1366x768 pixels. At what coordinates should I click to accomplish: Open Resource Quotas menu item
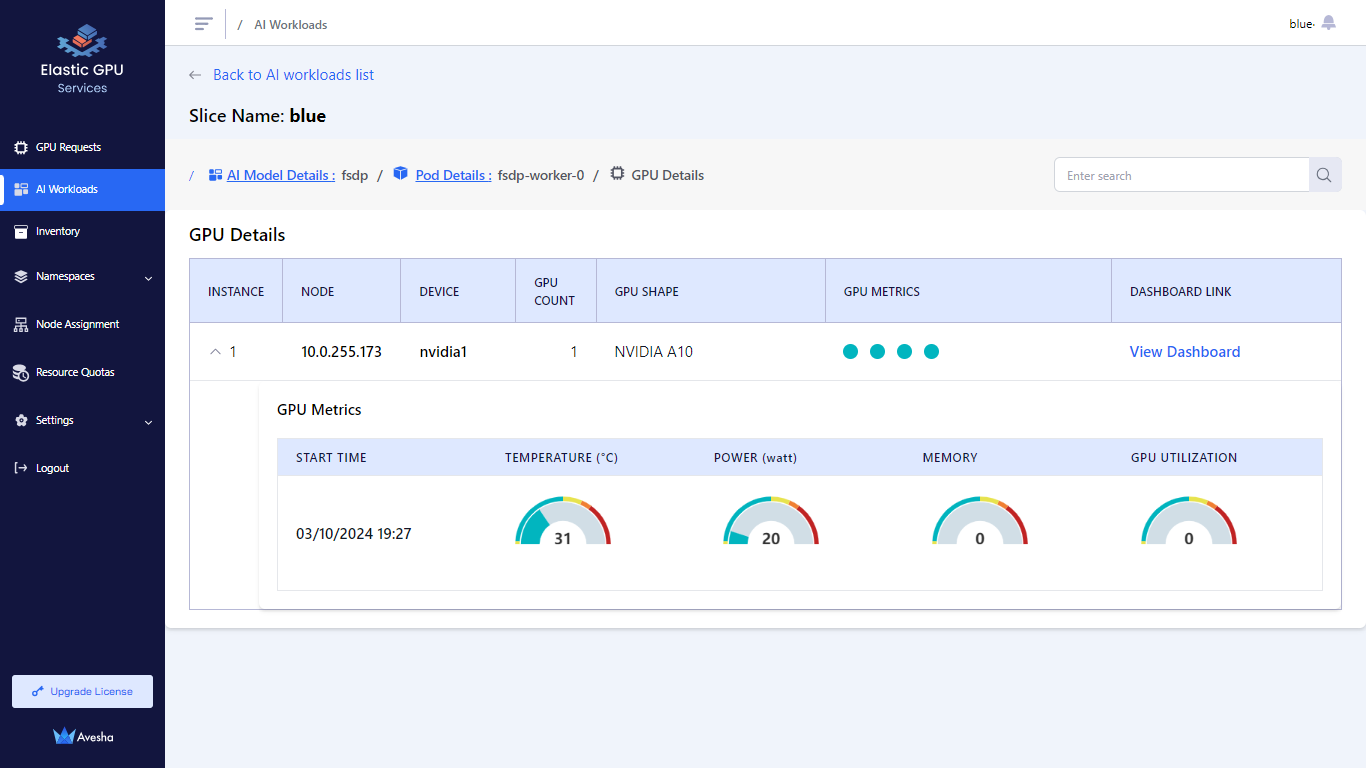[82, 372]
